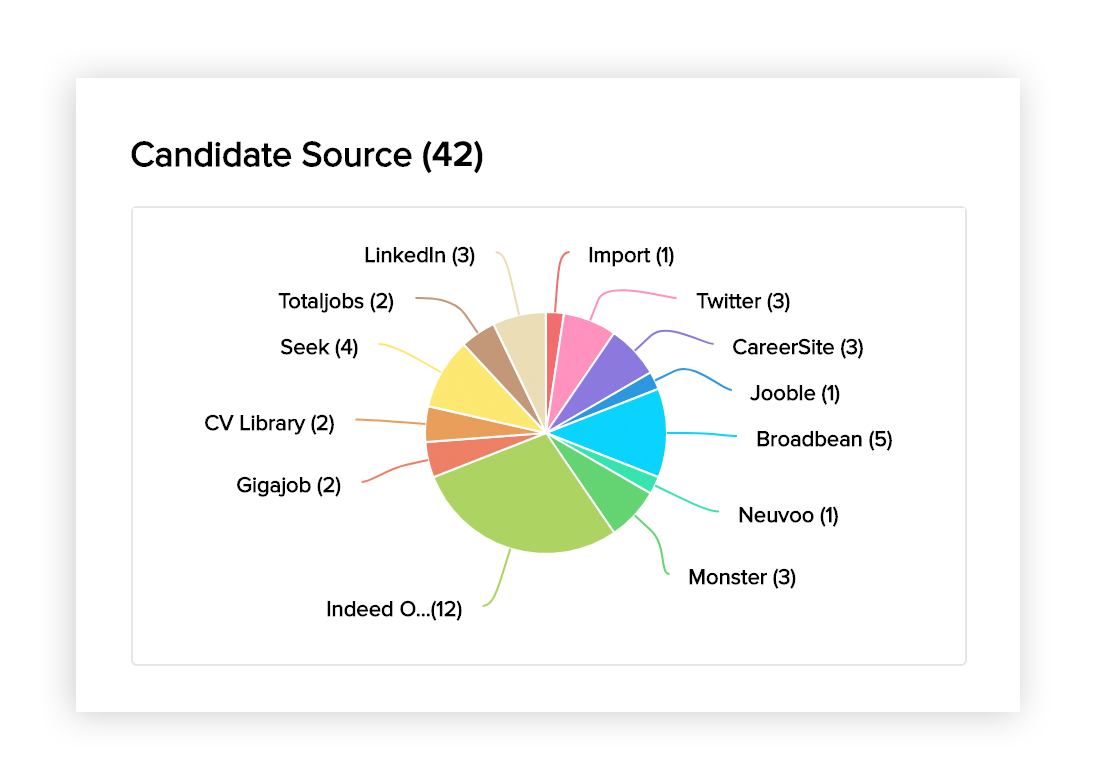The height and width of the screenshot is (783, 1093).
Task: Click the "Jooble (1)" chart label
Action: click(794, 393)
